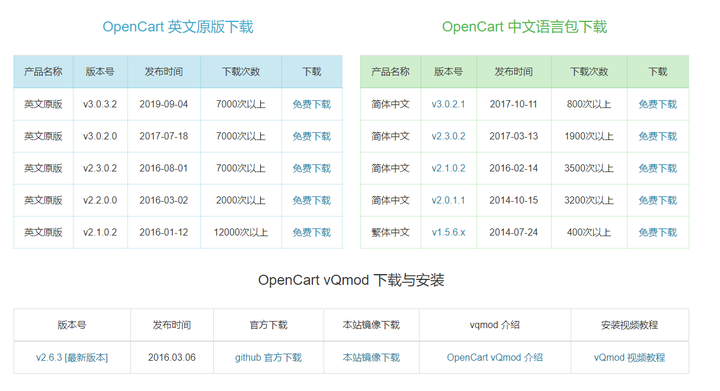Viewport: 720px width, 391px height.
Task: Click the 下载次数 header in the English table
Action: pyautogui.click(x=241, y=72)
